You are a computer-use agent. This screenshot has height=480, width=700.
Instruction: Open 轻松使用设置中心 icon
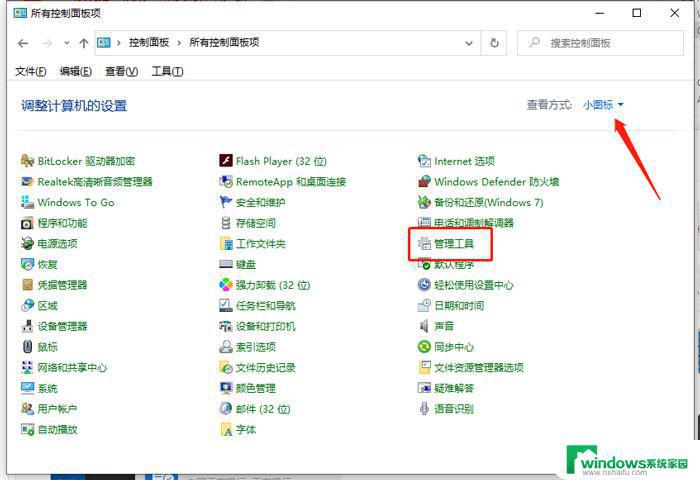tap(424, 285)
